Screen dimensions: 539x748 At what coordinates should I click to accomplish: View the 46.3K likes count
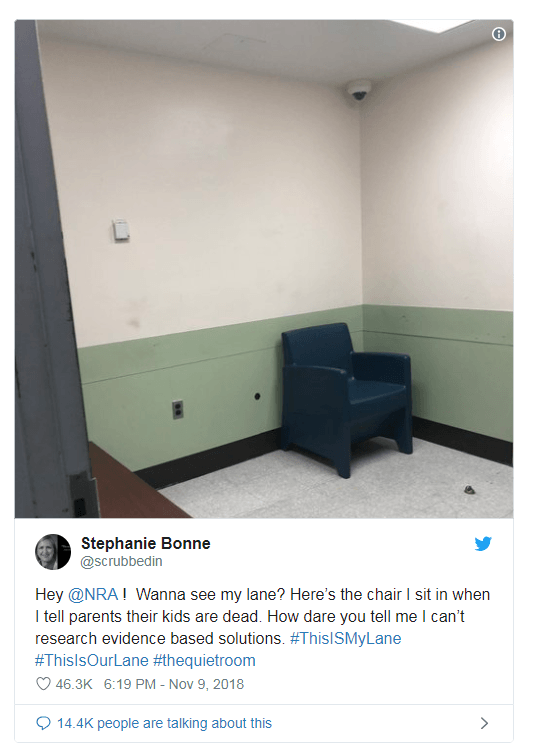(x=74, y=684)
